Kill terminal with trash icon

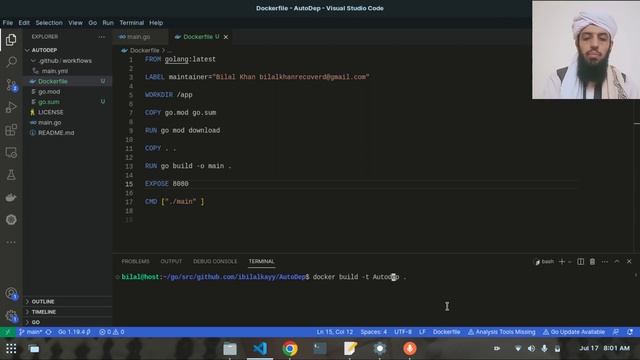[x=592, y=262]
